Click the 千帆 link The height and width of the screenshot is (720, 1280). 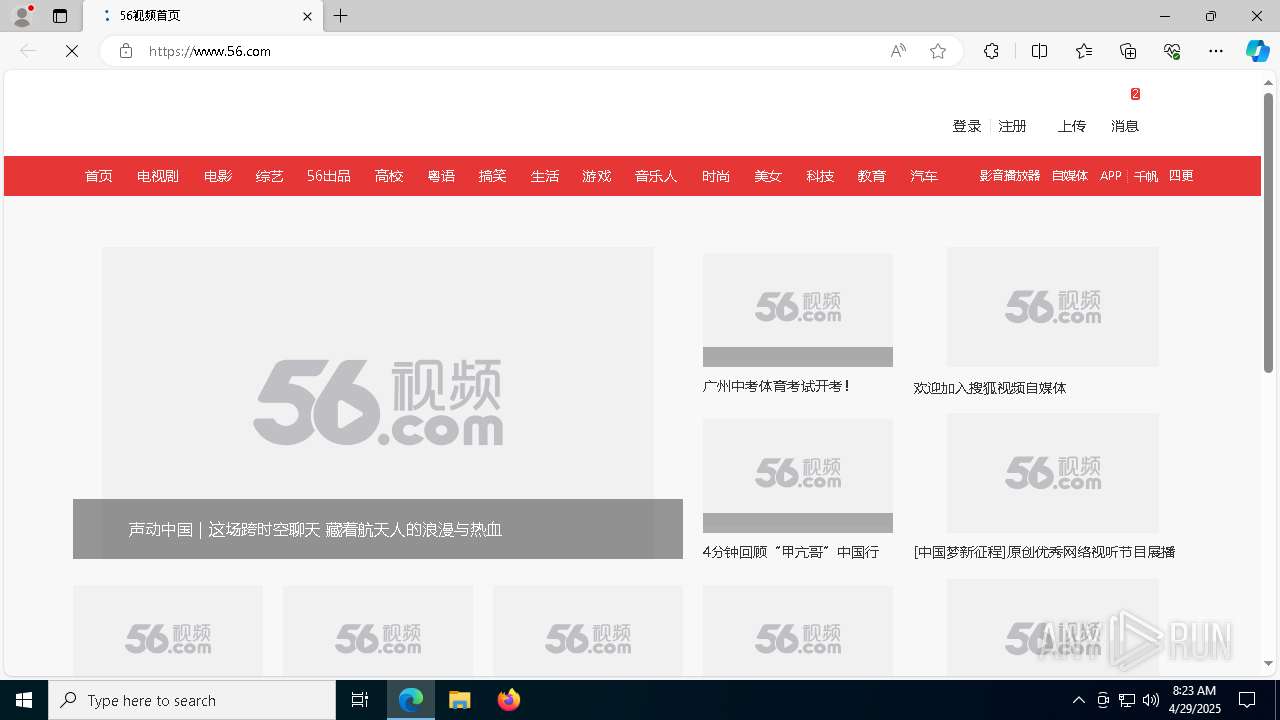(1146, 176)
